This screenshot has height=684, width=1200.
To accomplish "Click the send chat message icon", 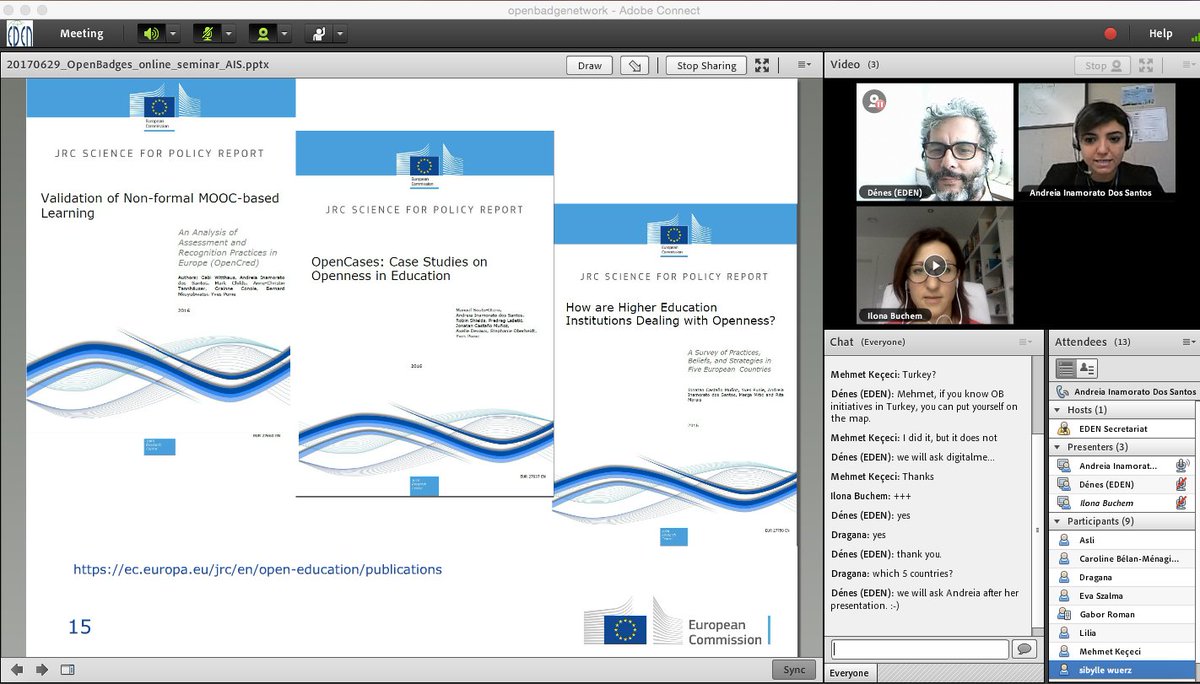I will (x=1024, y=649).
